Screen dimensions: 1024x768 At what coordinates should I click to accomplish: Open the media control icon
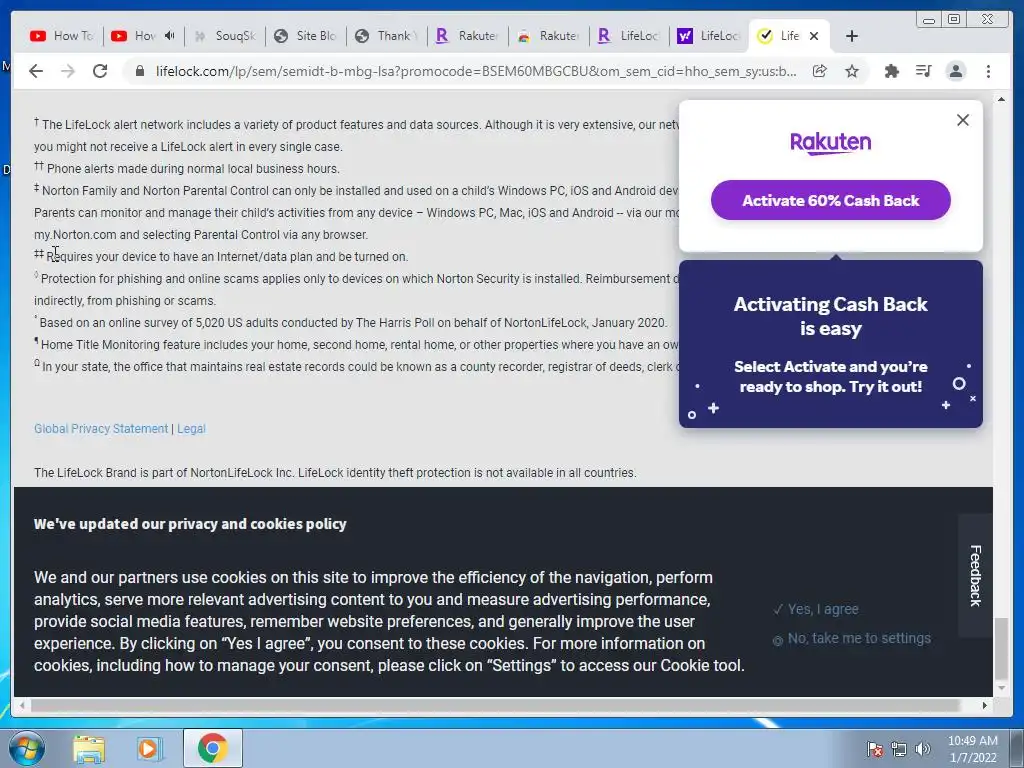click(x=923, y=71)
